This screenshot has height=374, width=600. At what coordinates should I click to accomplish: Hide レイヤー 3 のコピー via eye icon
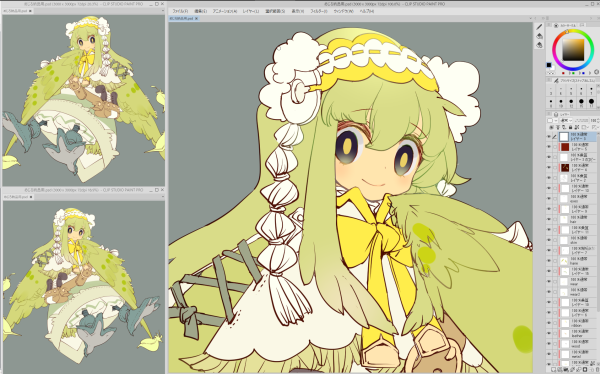tap(549, 157)
